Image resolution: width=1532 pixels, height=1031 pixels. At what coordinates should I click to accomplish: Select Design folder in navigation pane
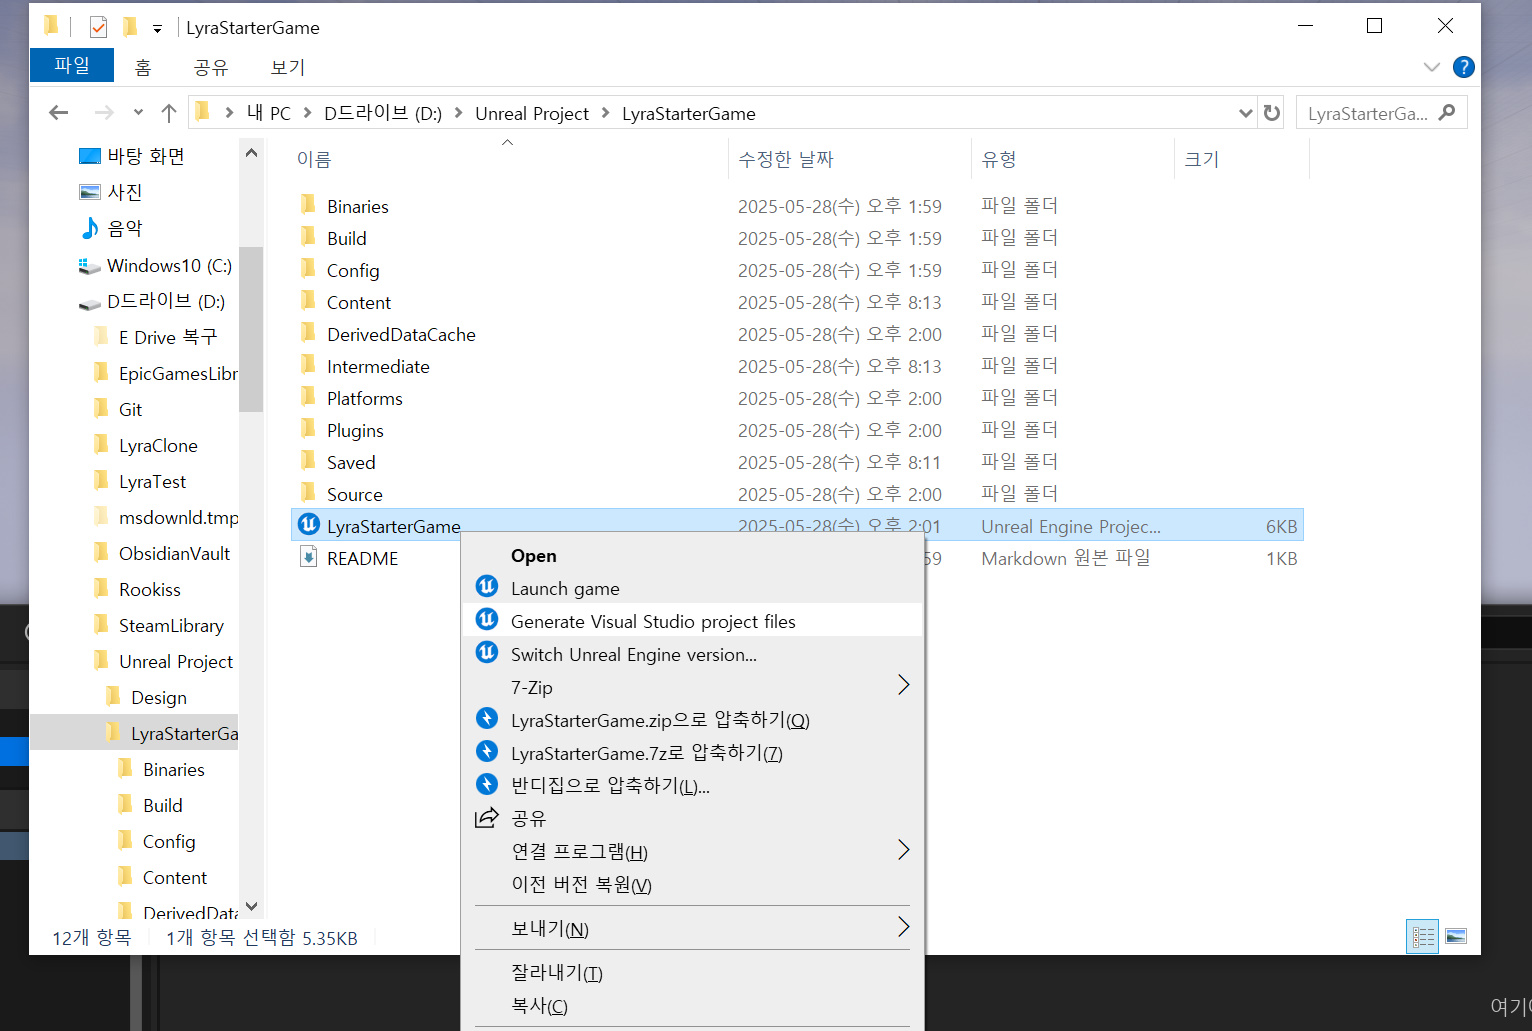pos(146,697)
